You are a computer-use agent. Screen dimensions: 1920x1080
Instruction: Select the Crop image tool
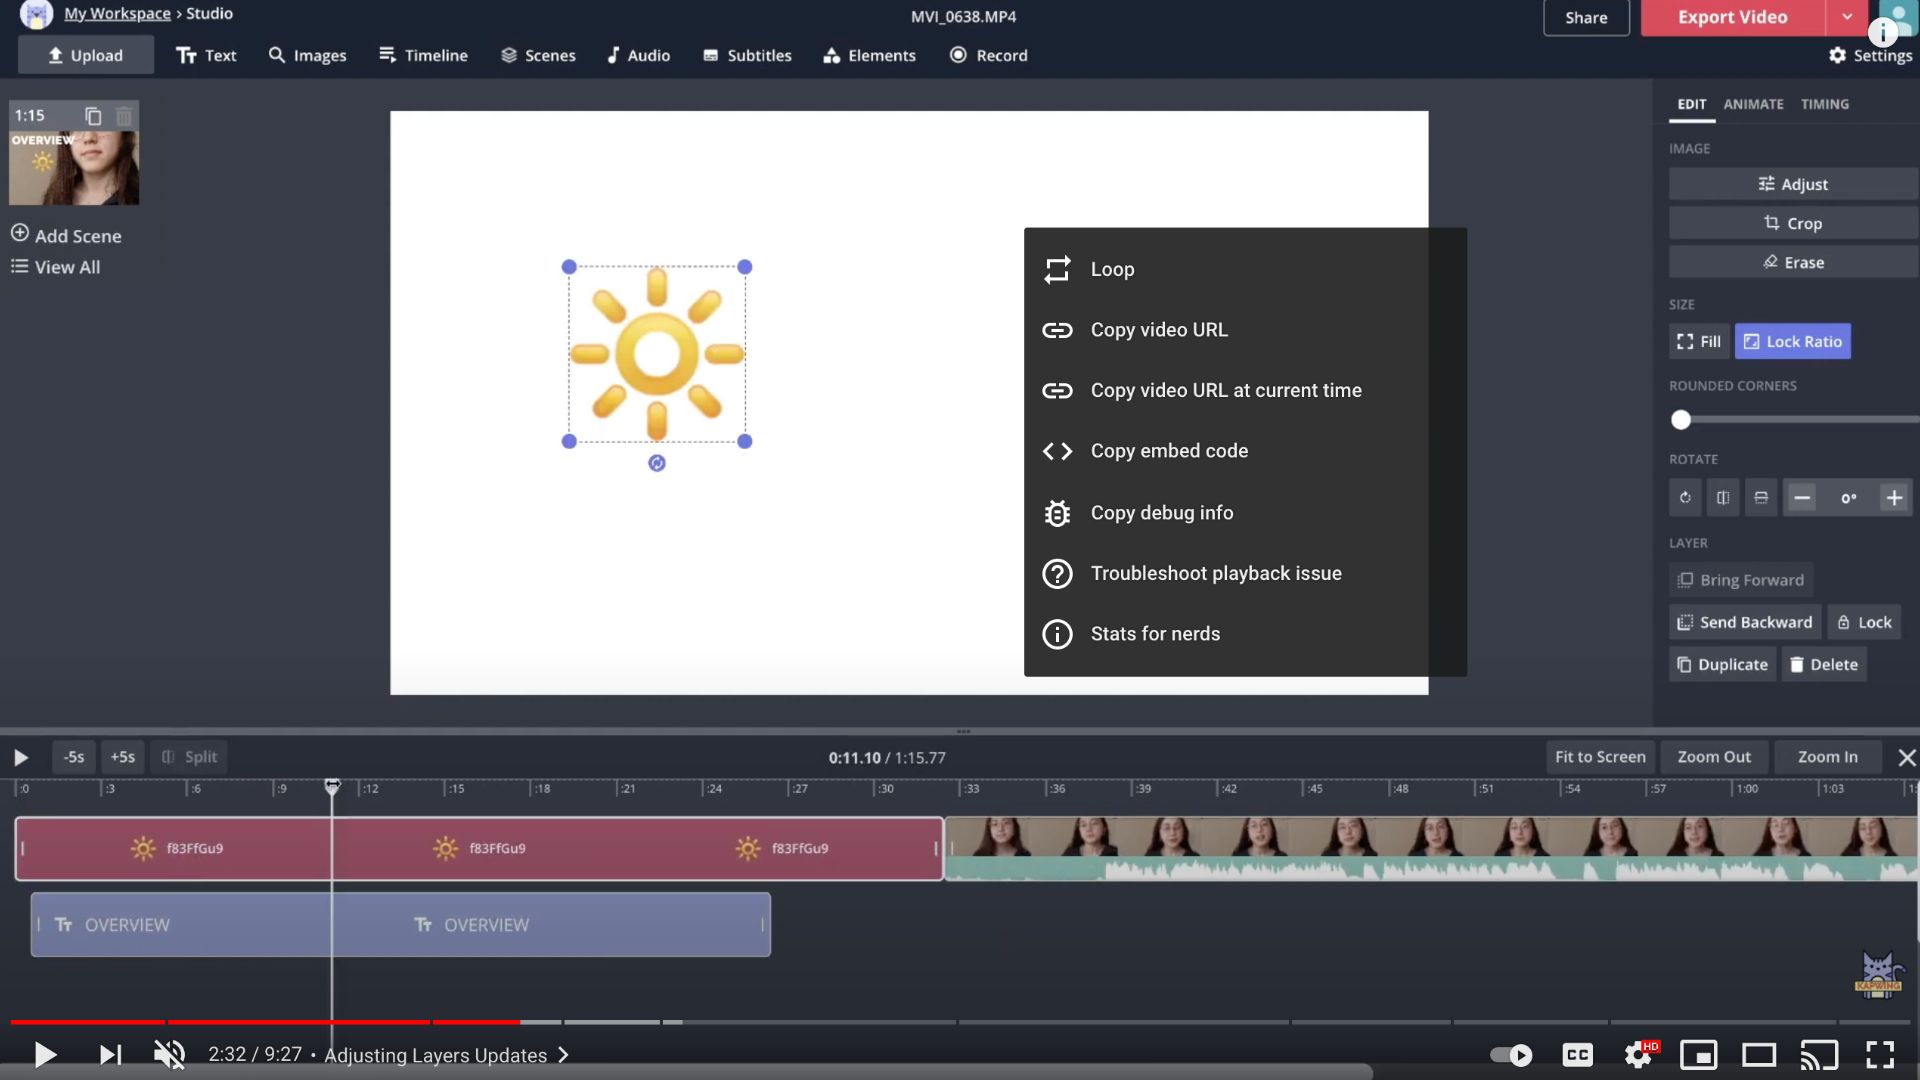[1793, 222]
